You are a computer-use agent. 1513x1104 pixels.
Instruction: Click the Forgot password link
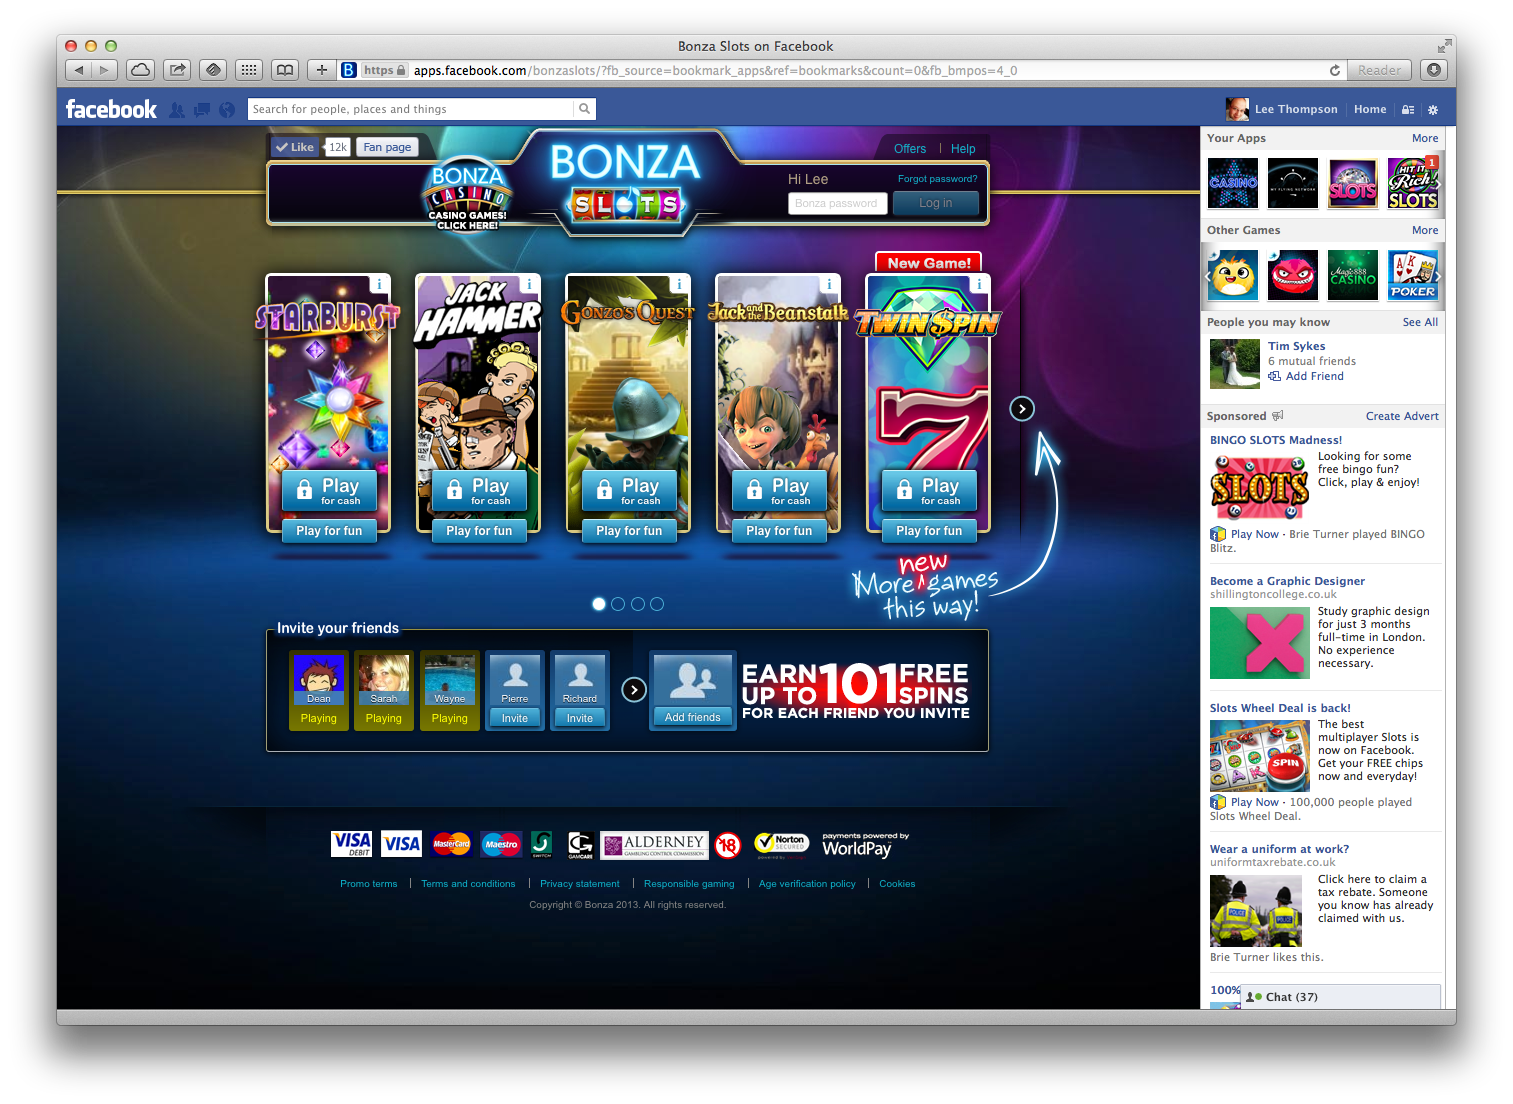click(937, 179)
